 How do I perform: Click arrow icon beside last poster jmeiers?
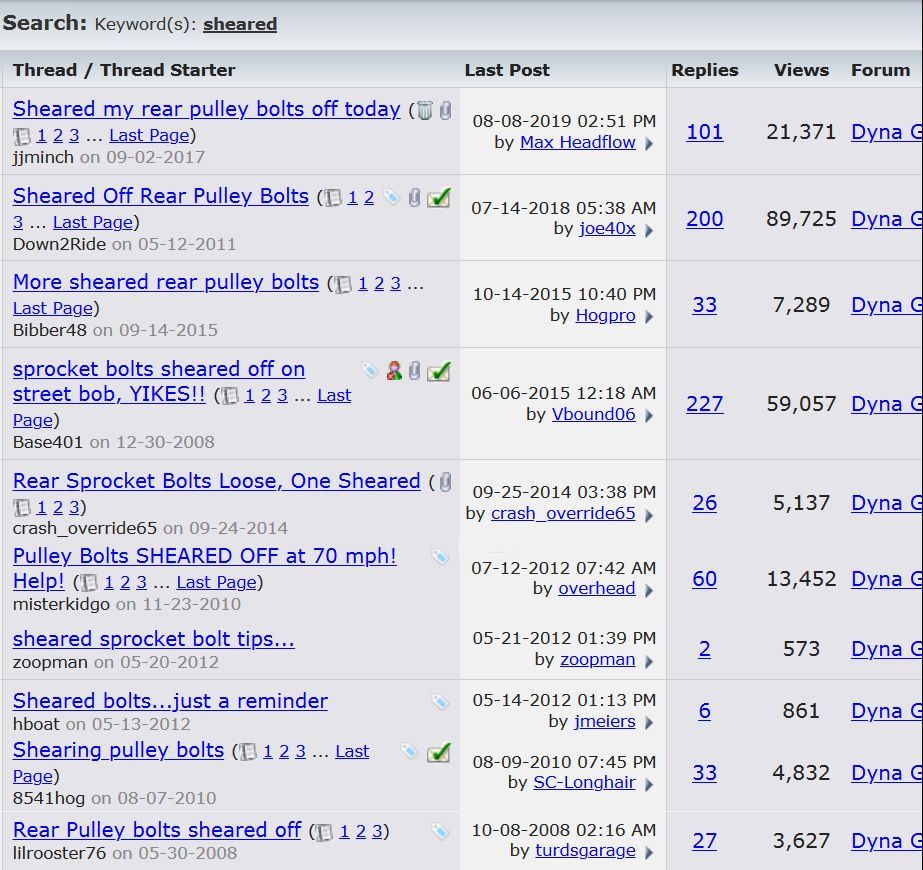(x=649, y=722)
